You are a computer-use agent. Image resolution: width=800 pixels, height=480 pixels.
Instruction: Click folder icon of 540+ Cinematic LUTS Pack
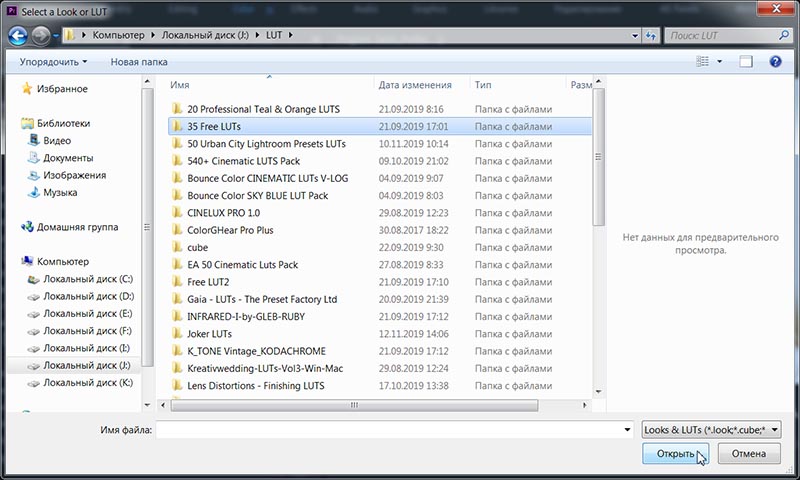point(177,161)
